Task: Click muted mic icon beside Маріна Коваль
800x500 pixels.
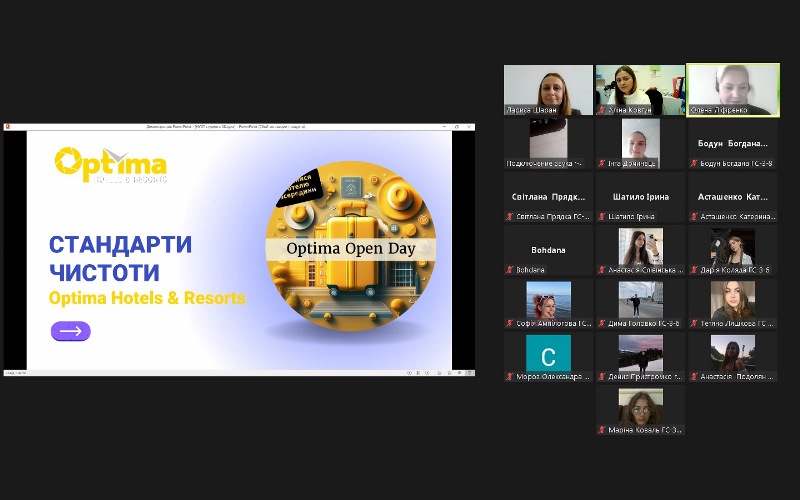Action: click(602, 430)
